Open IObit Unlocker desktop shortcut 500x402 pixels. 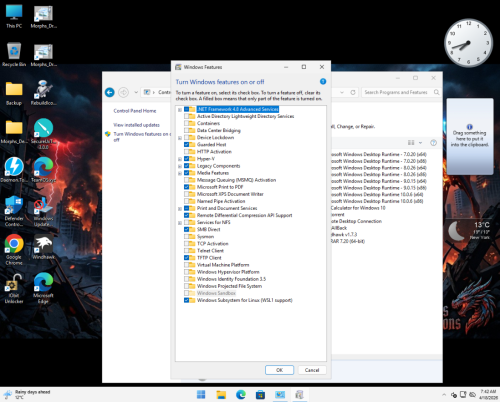14,288
